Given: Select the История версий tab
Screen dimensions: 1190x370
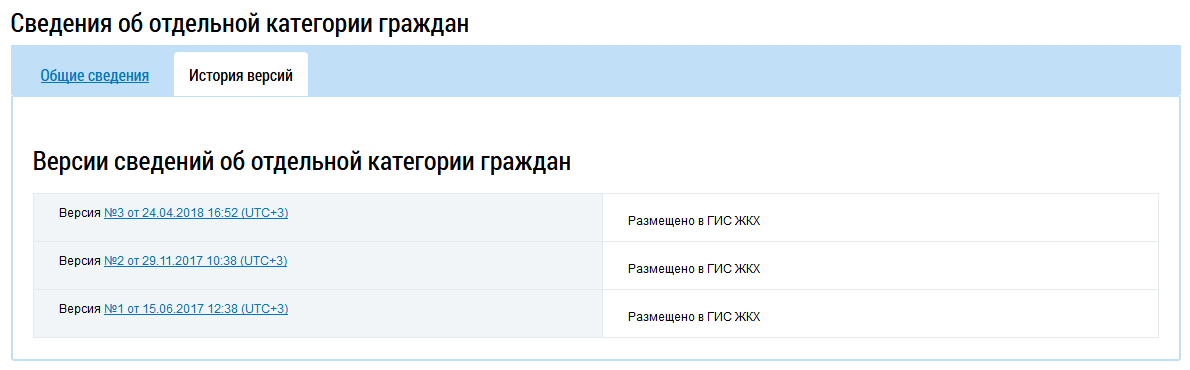Looking at the screenshot, I should (x=241, y=76).
